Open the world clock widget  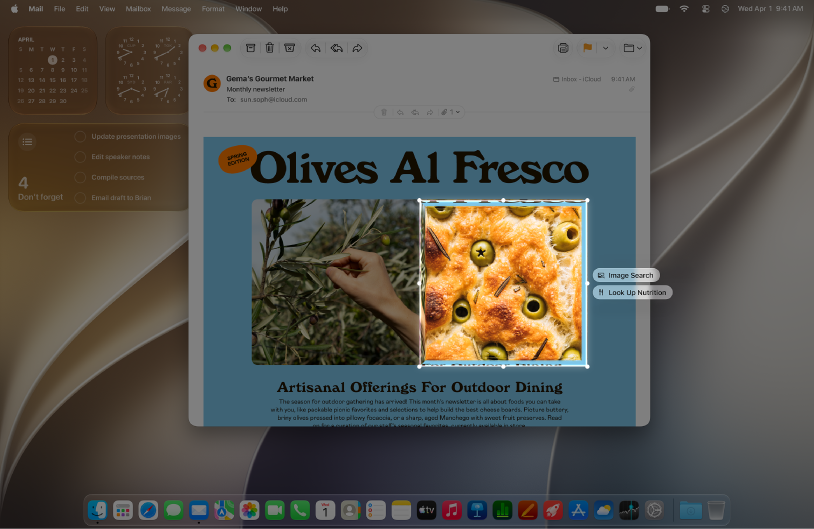tap(149, 70)
